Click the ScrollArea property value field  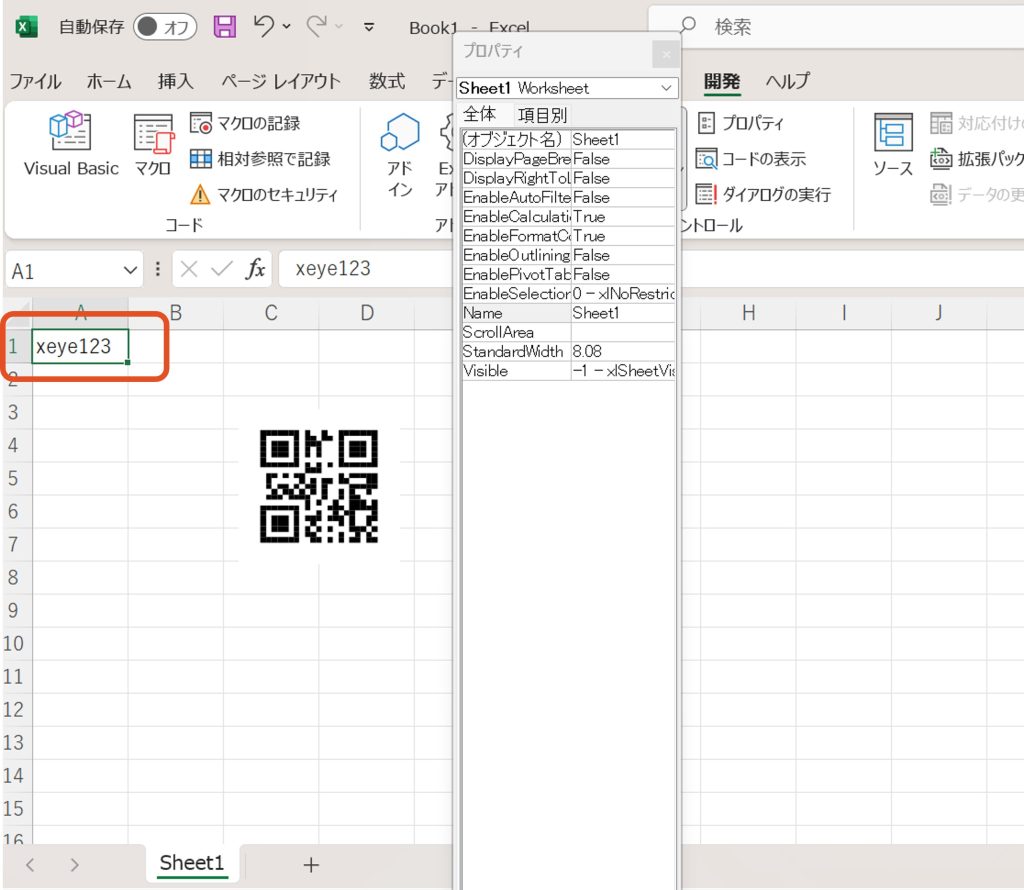(x=623, y=332)
